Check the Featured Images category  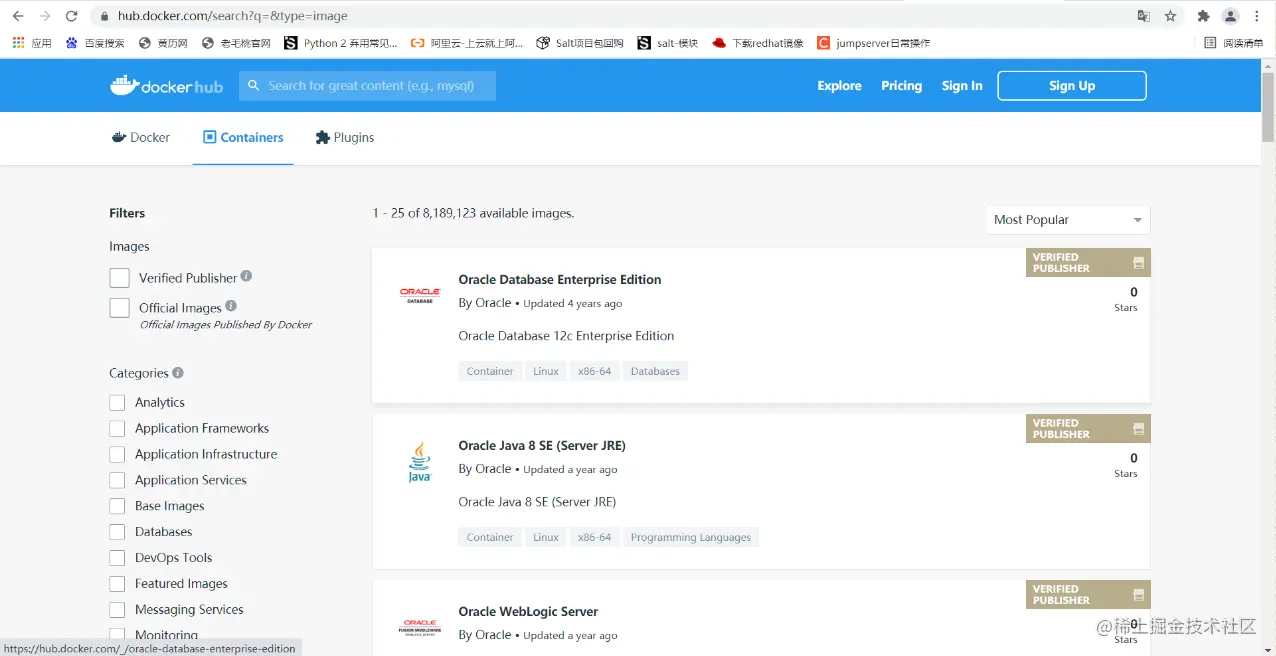coord(117,584)
